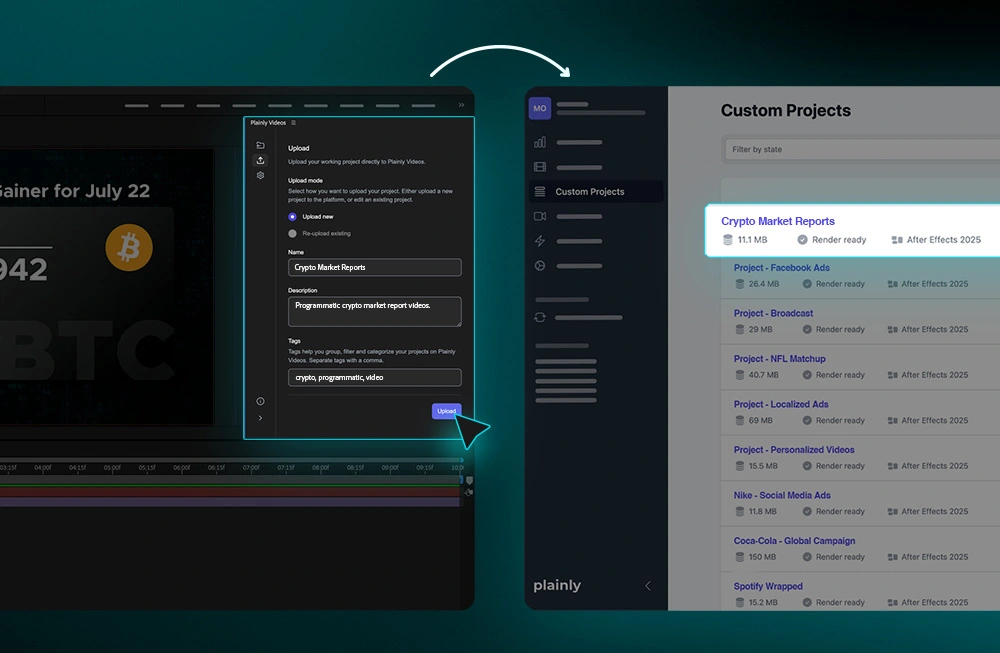
Task: Open the circular wheel icon in Plainly sidebar
Action: [x=540, y=266]
